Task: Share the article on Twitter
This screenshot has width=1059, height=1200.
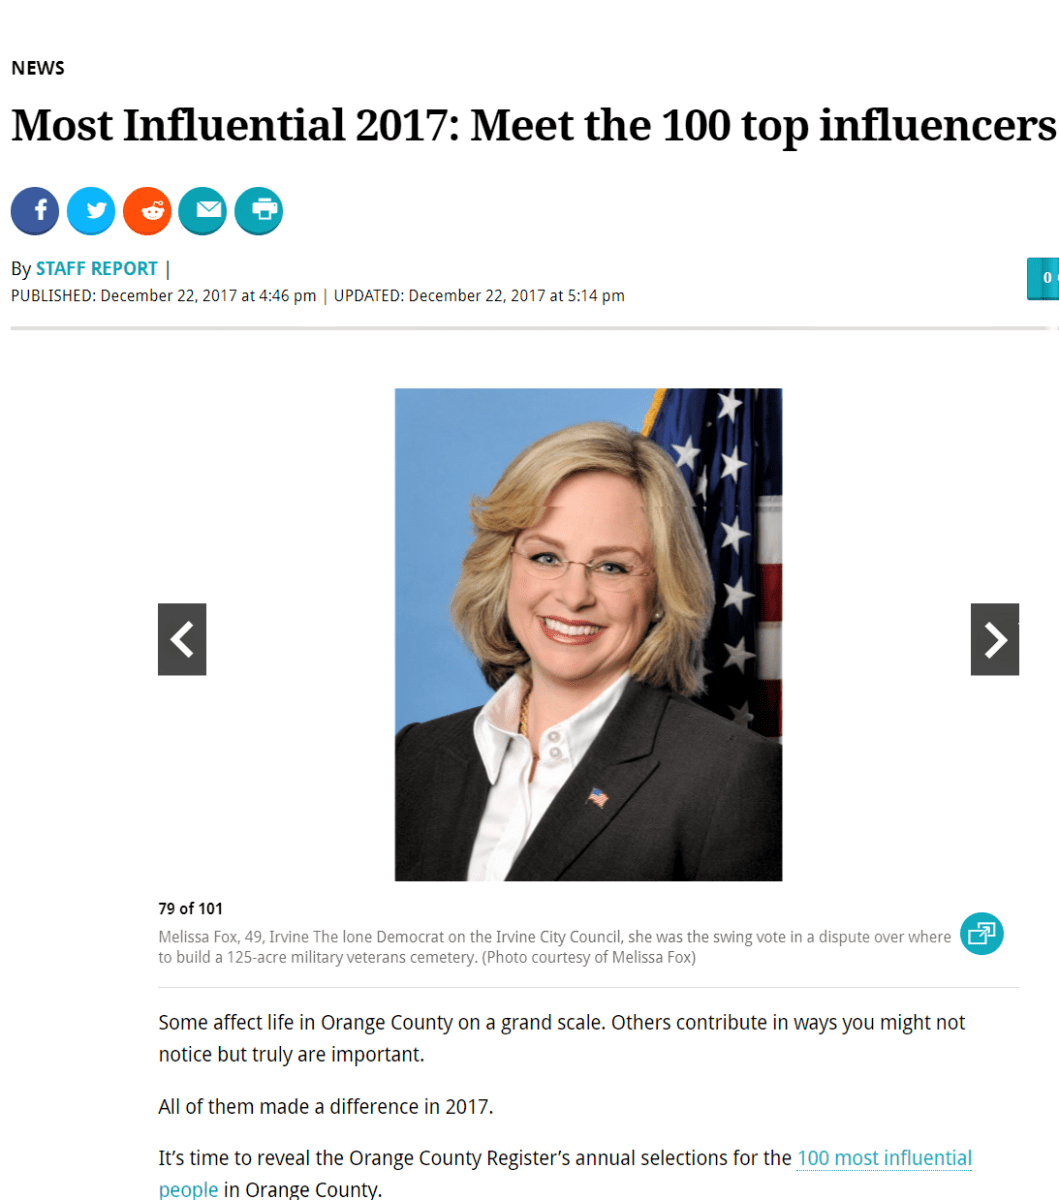Action: (x=91, y=211)
